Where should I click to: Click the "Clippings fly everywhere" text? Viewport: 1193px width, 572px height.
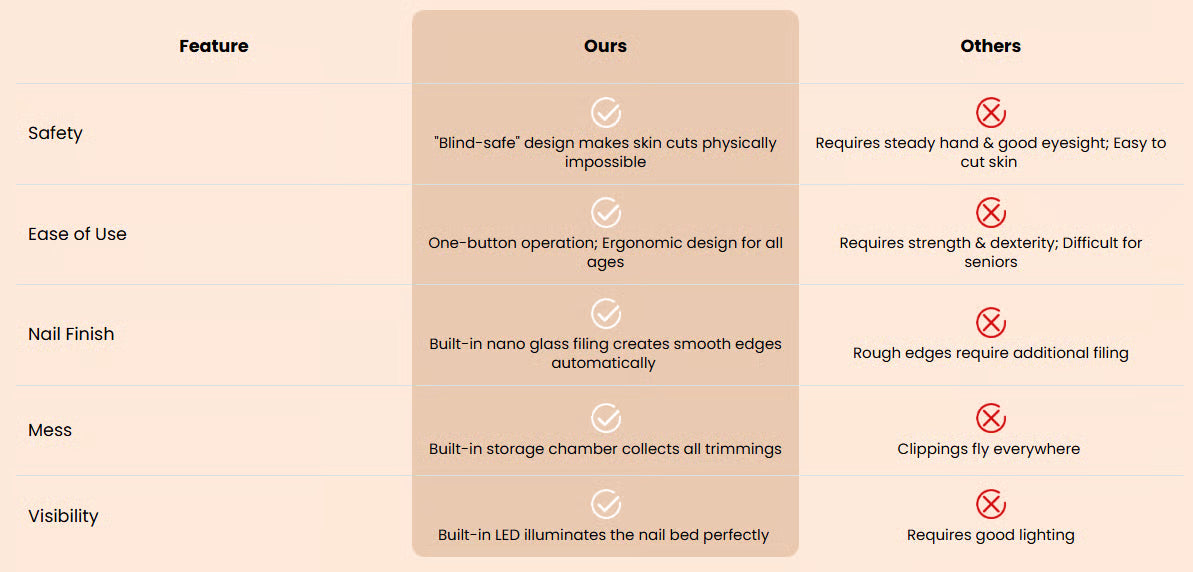click(988, 449)
